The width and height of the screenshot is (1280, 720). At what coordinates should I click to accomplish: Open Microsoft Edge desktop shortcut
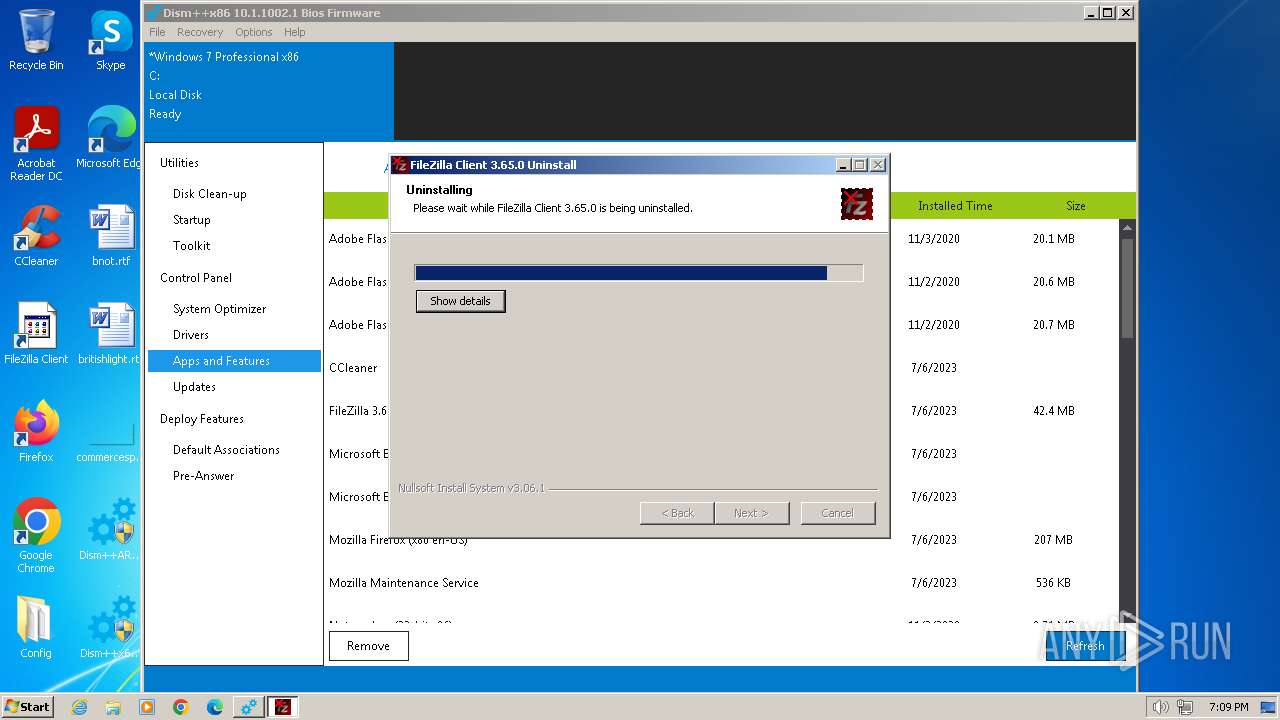tap(111, 138)
